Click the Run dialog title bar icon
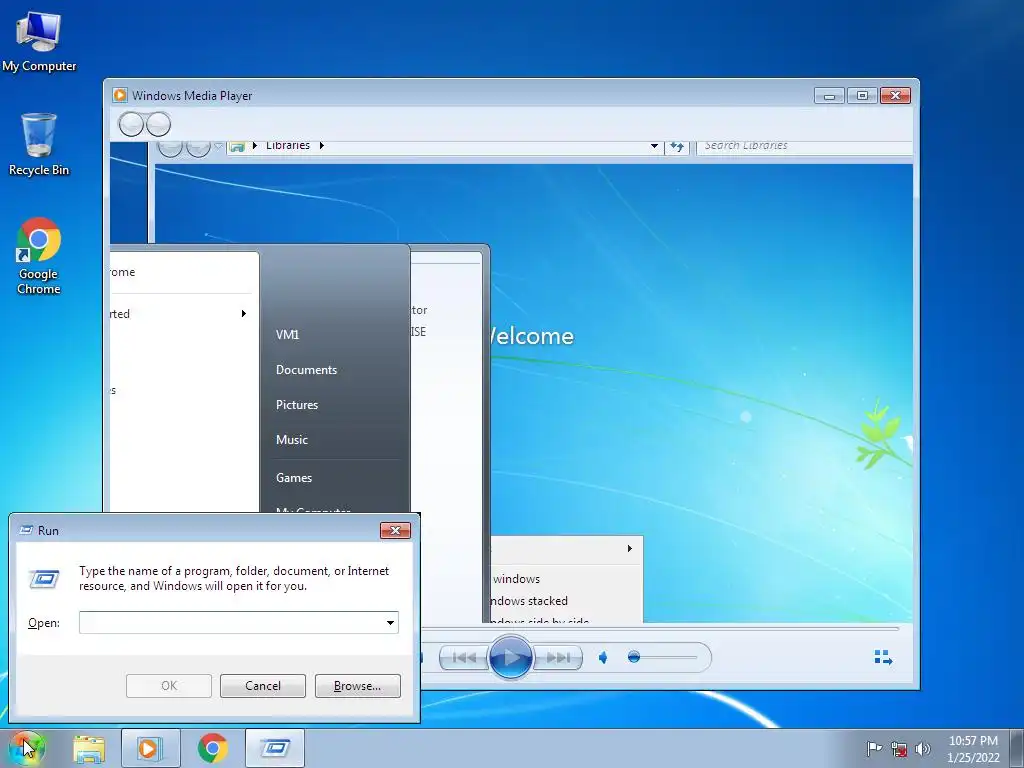 click(26, 530)
